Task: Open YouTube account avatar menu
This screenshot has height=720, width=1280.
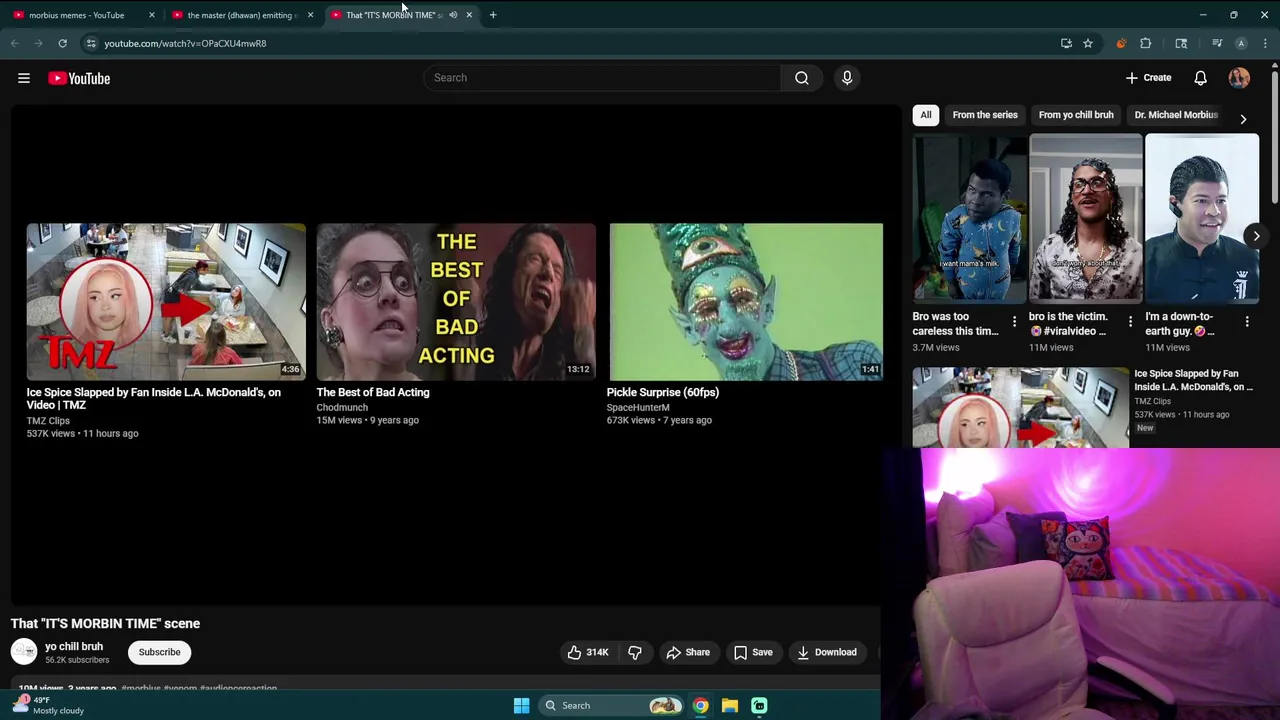Action: pos(1239,78)
